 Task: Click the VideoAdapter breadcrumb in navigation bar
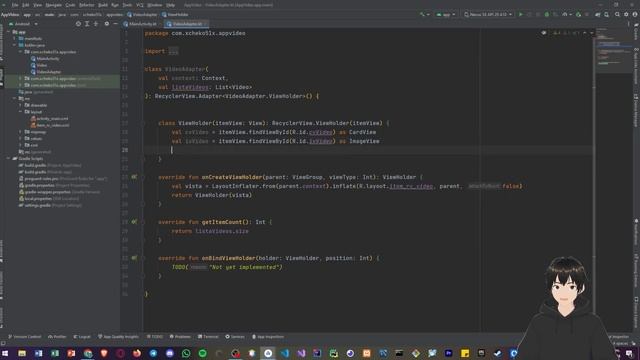[142, 14]
